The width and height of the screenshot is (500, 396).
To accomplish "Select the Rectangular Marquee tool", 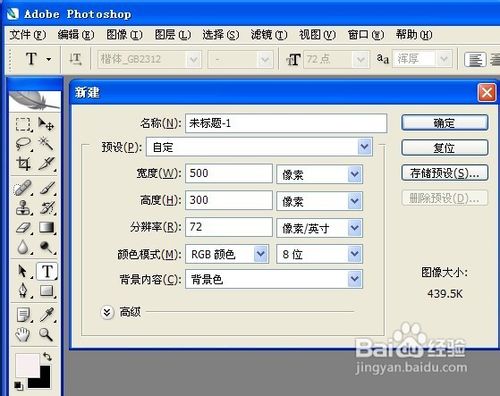I will click(x=23, y=124).
